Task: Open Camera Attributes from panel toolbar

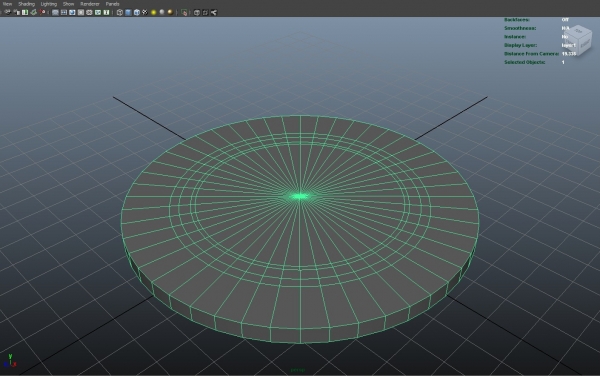Action: point(16,12)
